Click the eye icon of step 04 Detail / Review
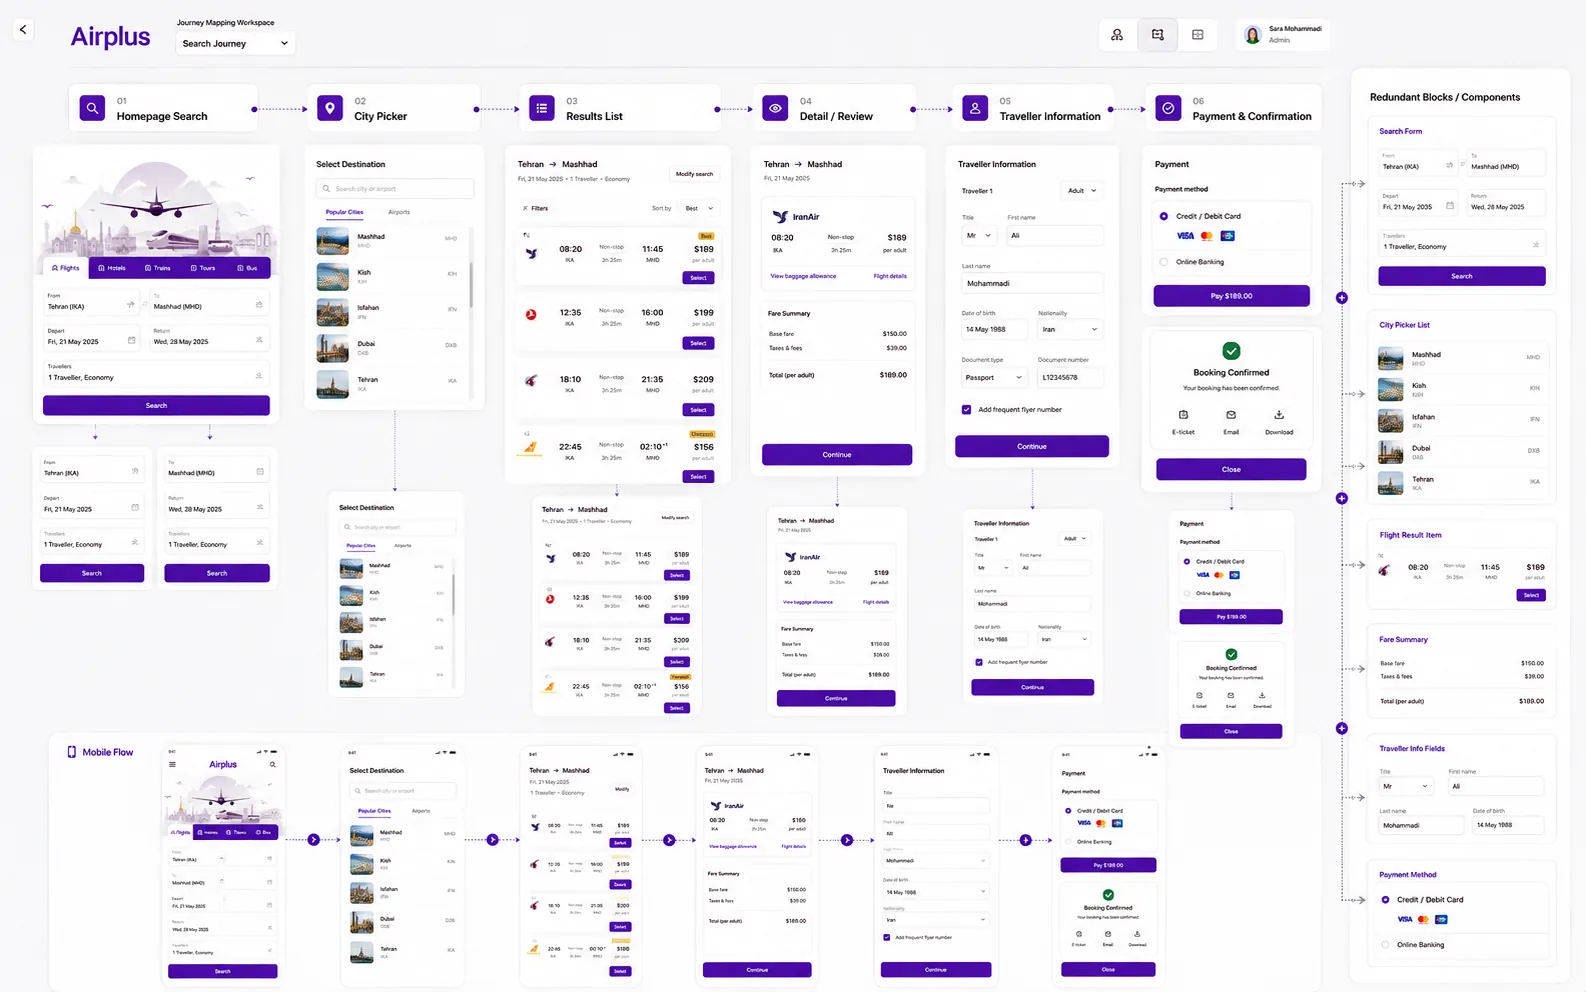 click(x=775, y=108)
